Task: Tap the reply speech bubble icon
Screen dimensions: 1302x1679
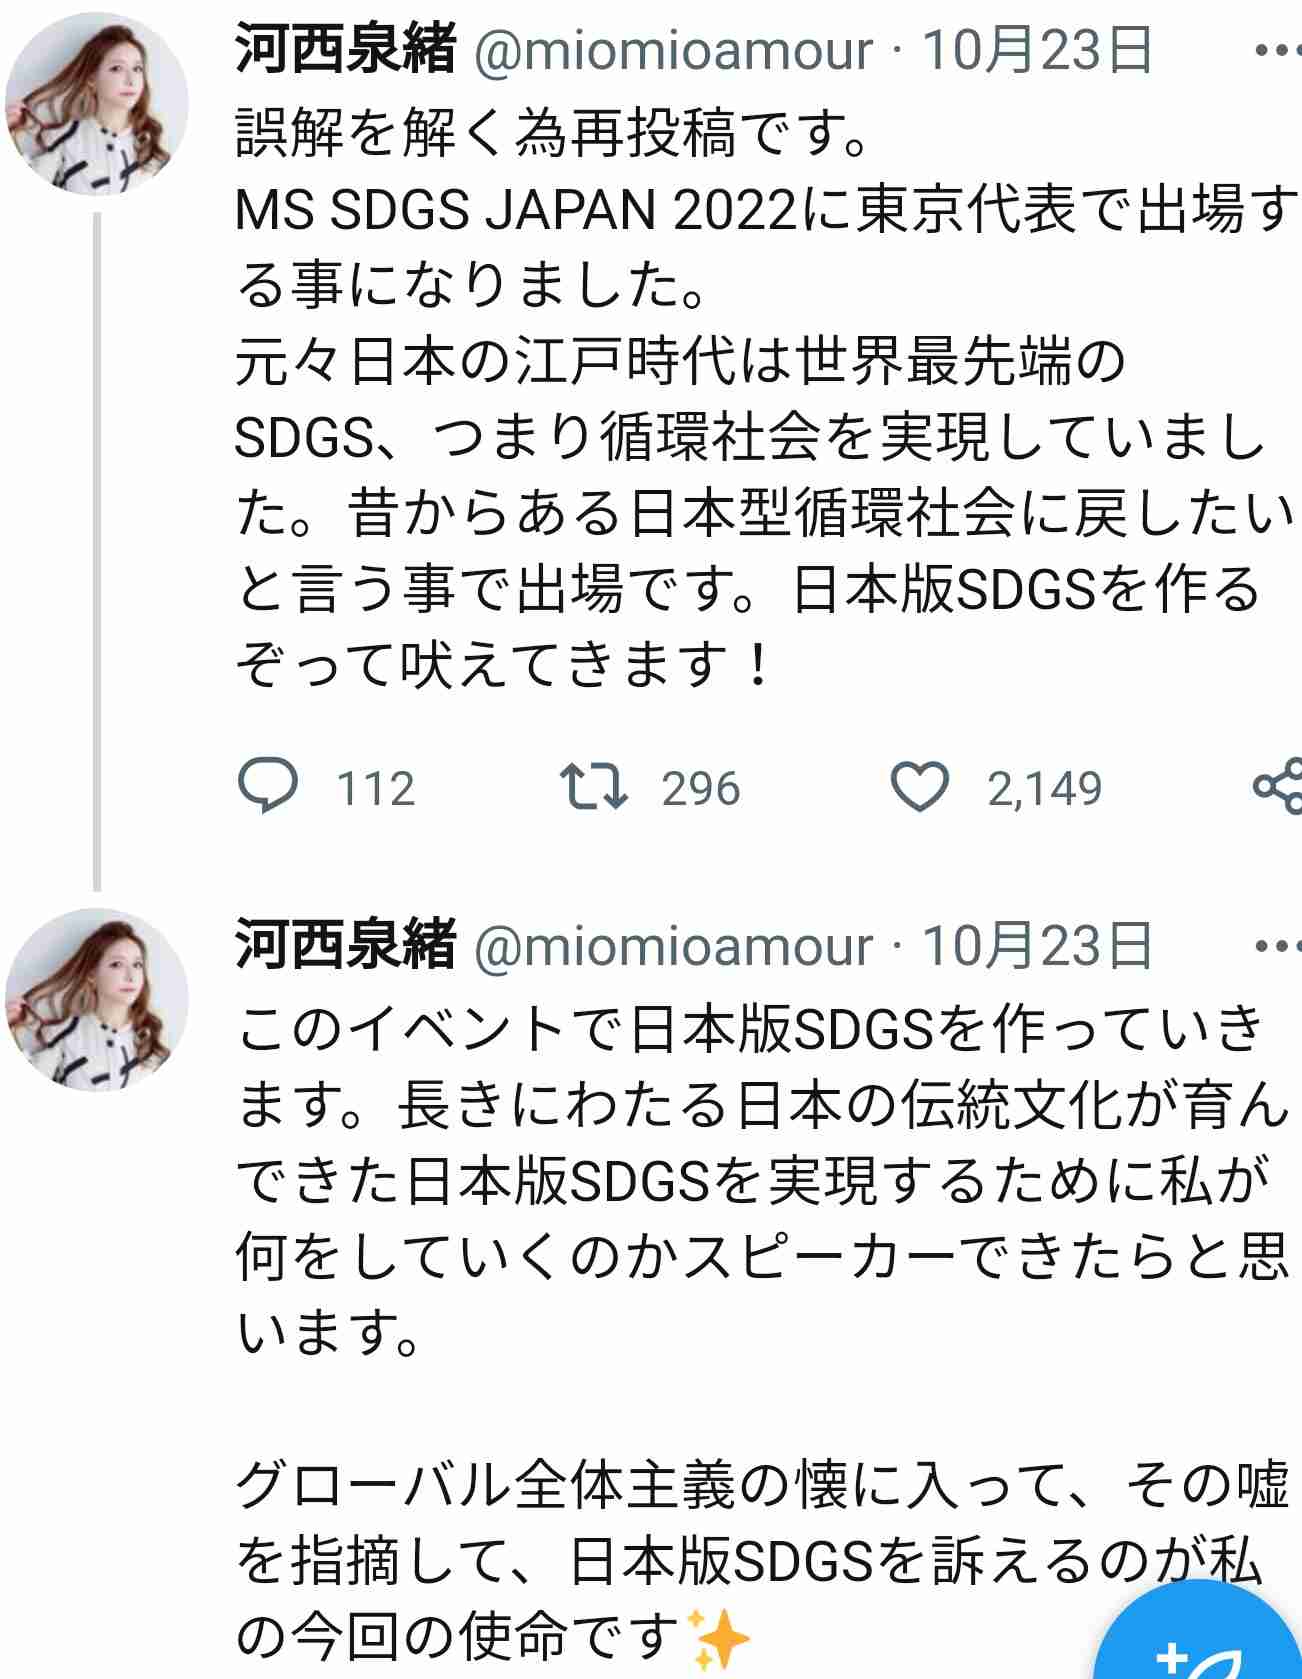Action: click(x=268, y=787)
